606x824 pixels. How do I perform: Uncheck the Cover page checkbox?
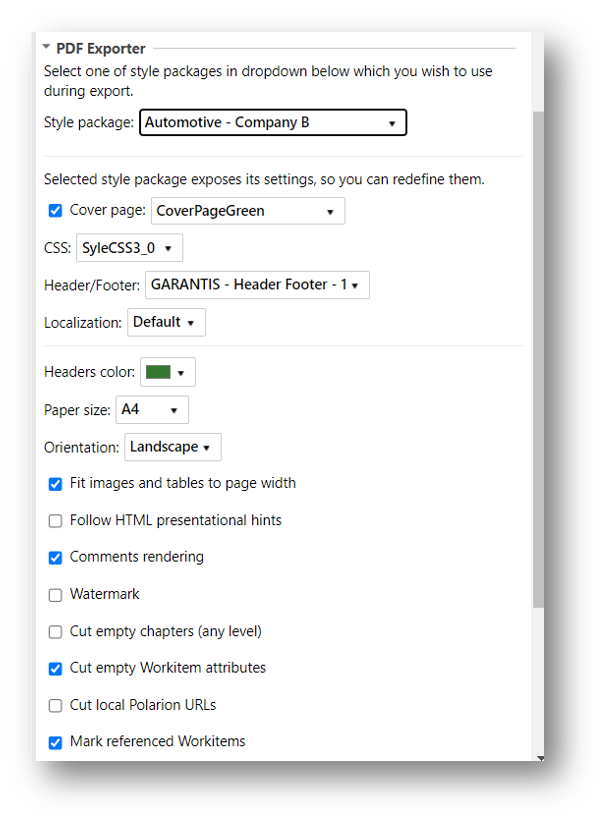coord(55,211)
